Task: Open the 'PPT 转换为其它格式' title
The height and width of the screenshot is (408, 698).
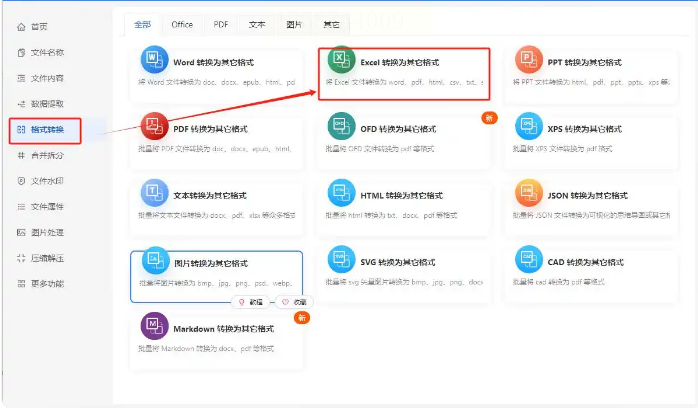Action: [584, 62]
